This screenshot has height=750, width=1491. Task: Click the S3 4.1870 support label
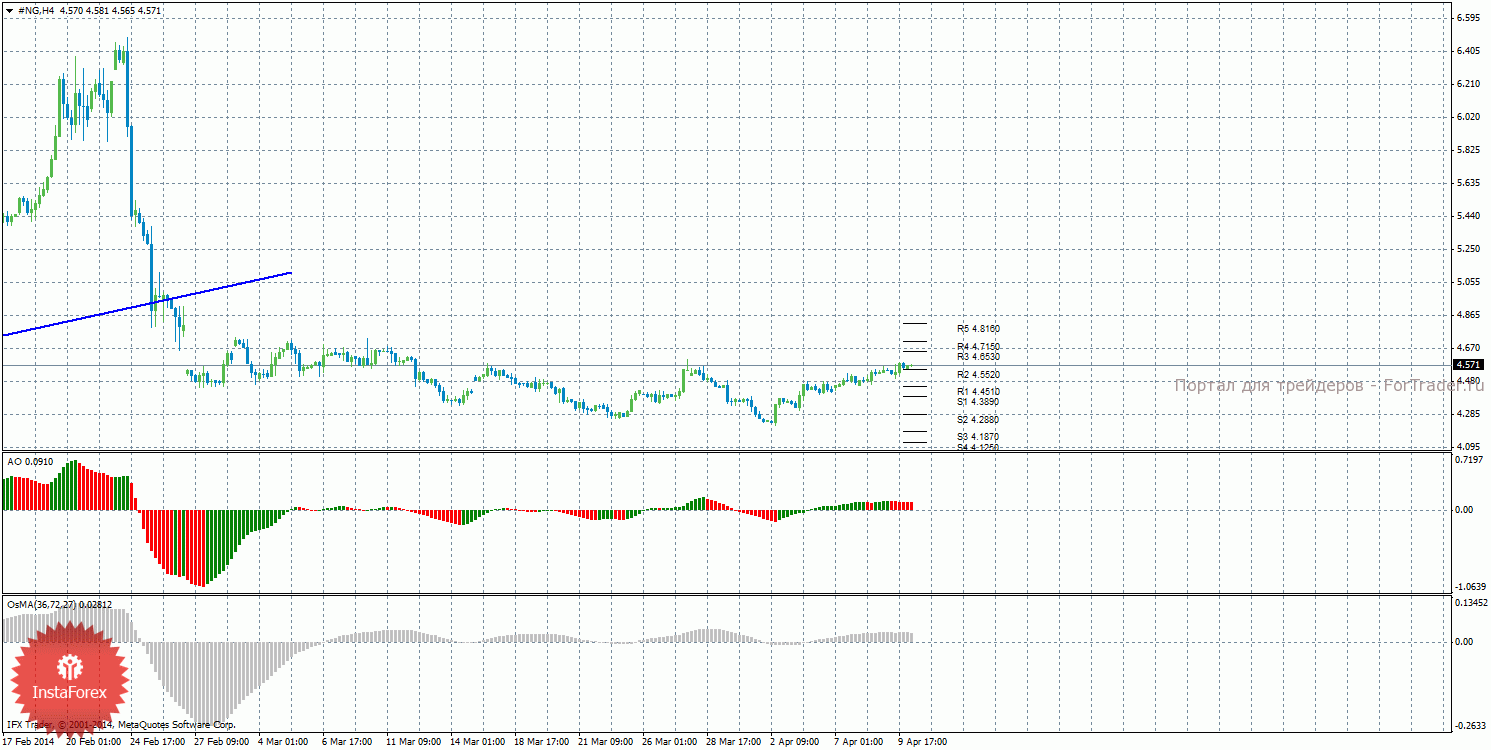click(978, 437)
